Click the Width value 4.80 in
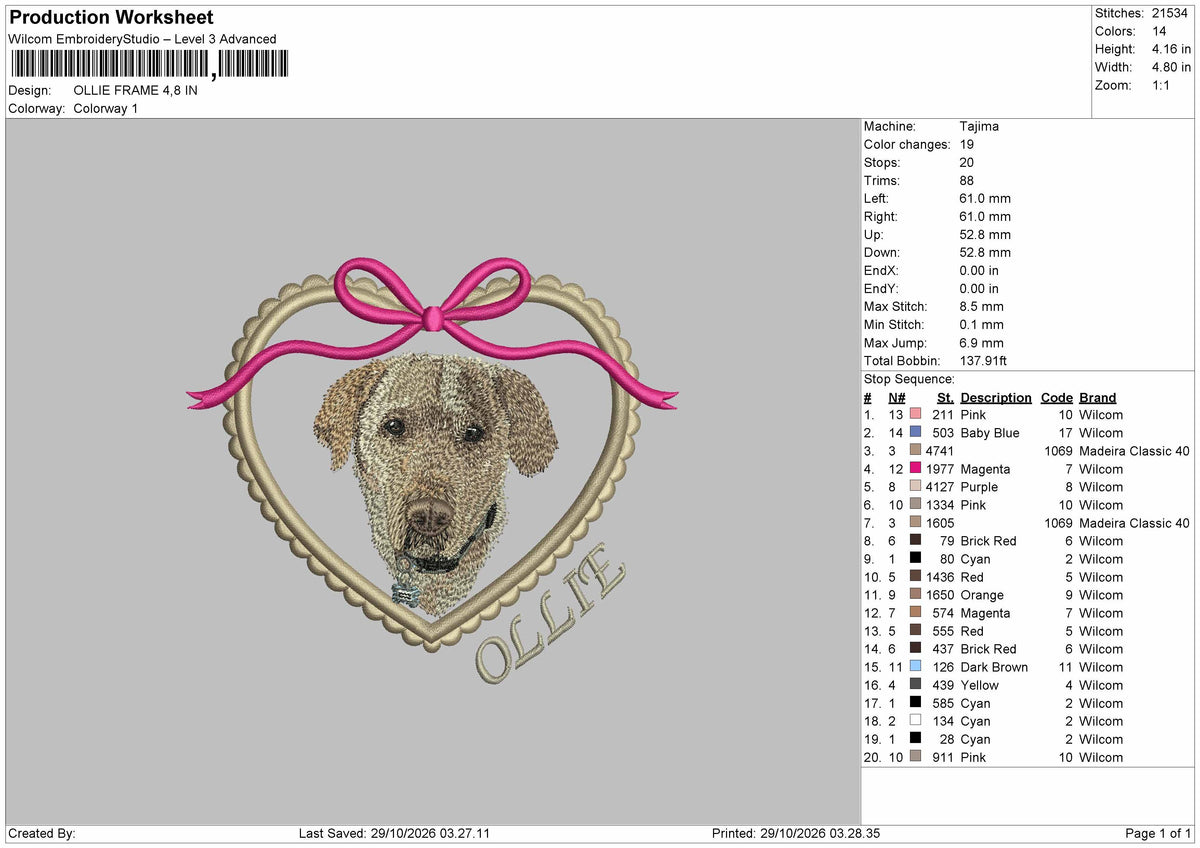The width and height of the screenshot is (1200, 848). 1171,67
